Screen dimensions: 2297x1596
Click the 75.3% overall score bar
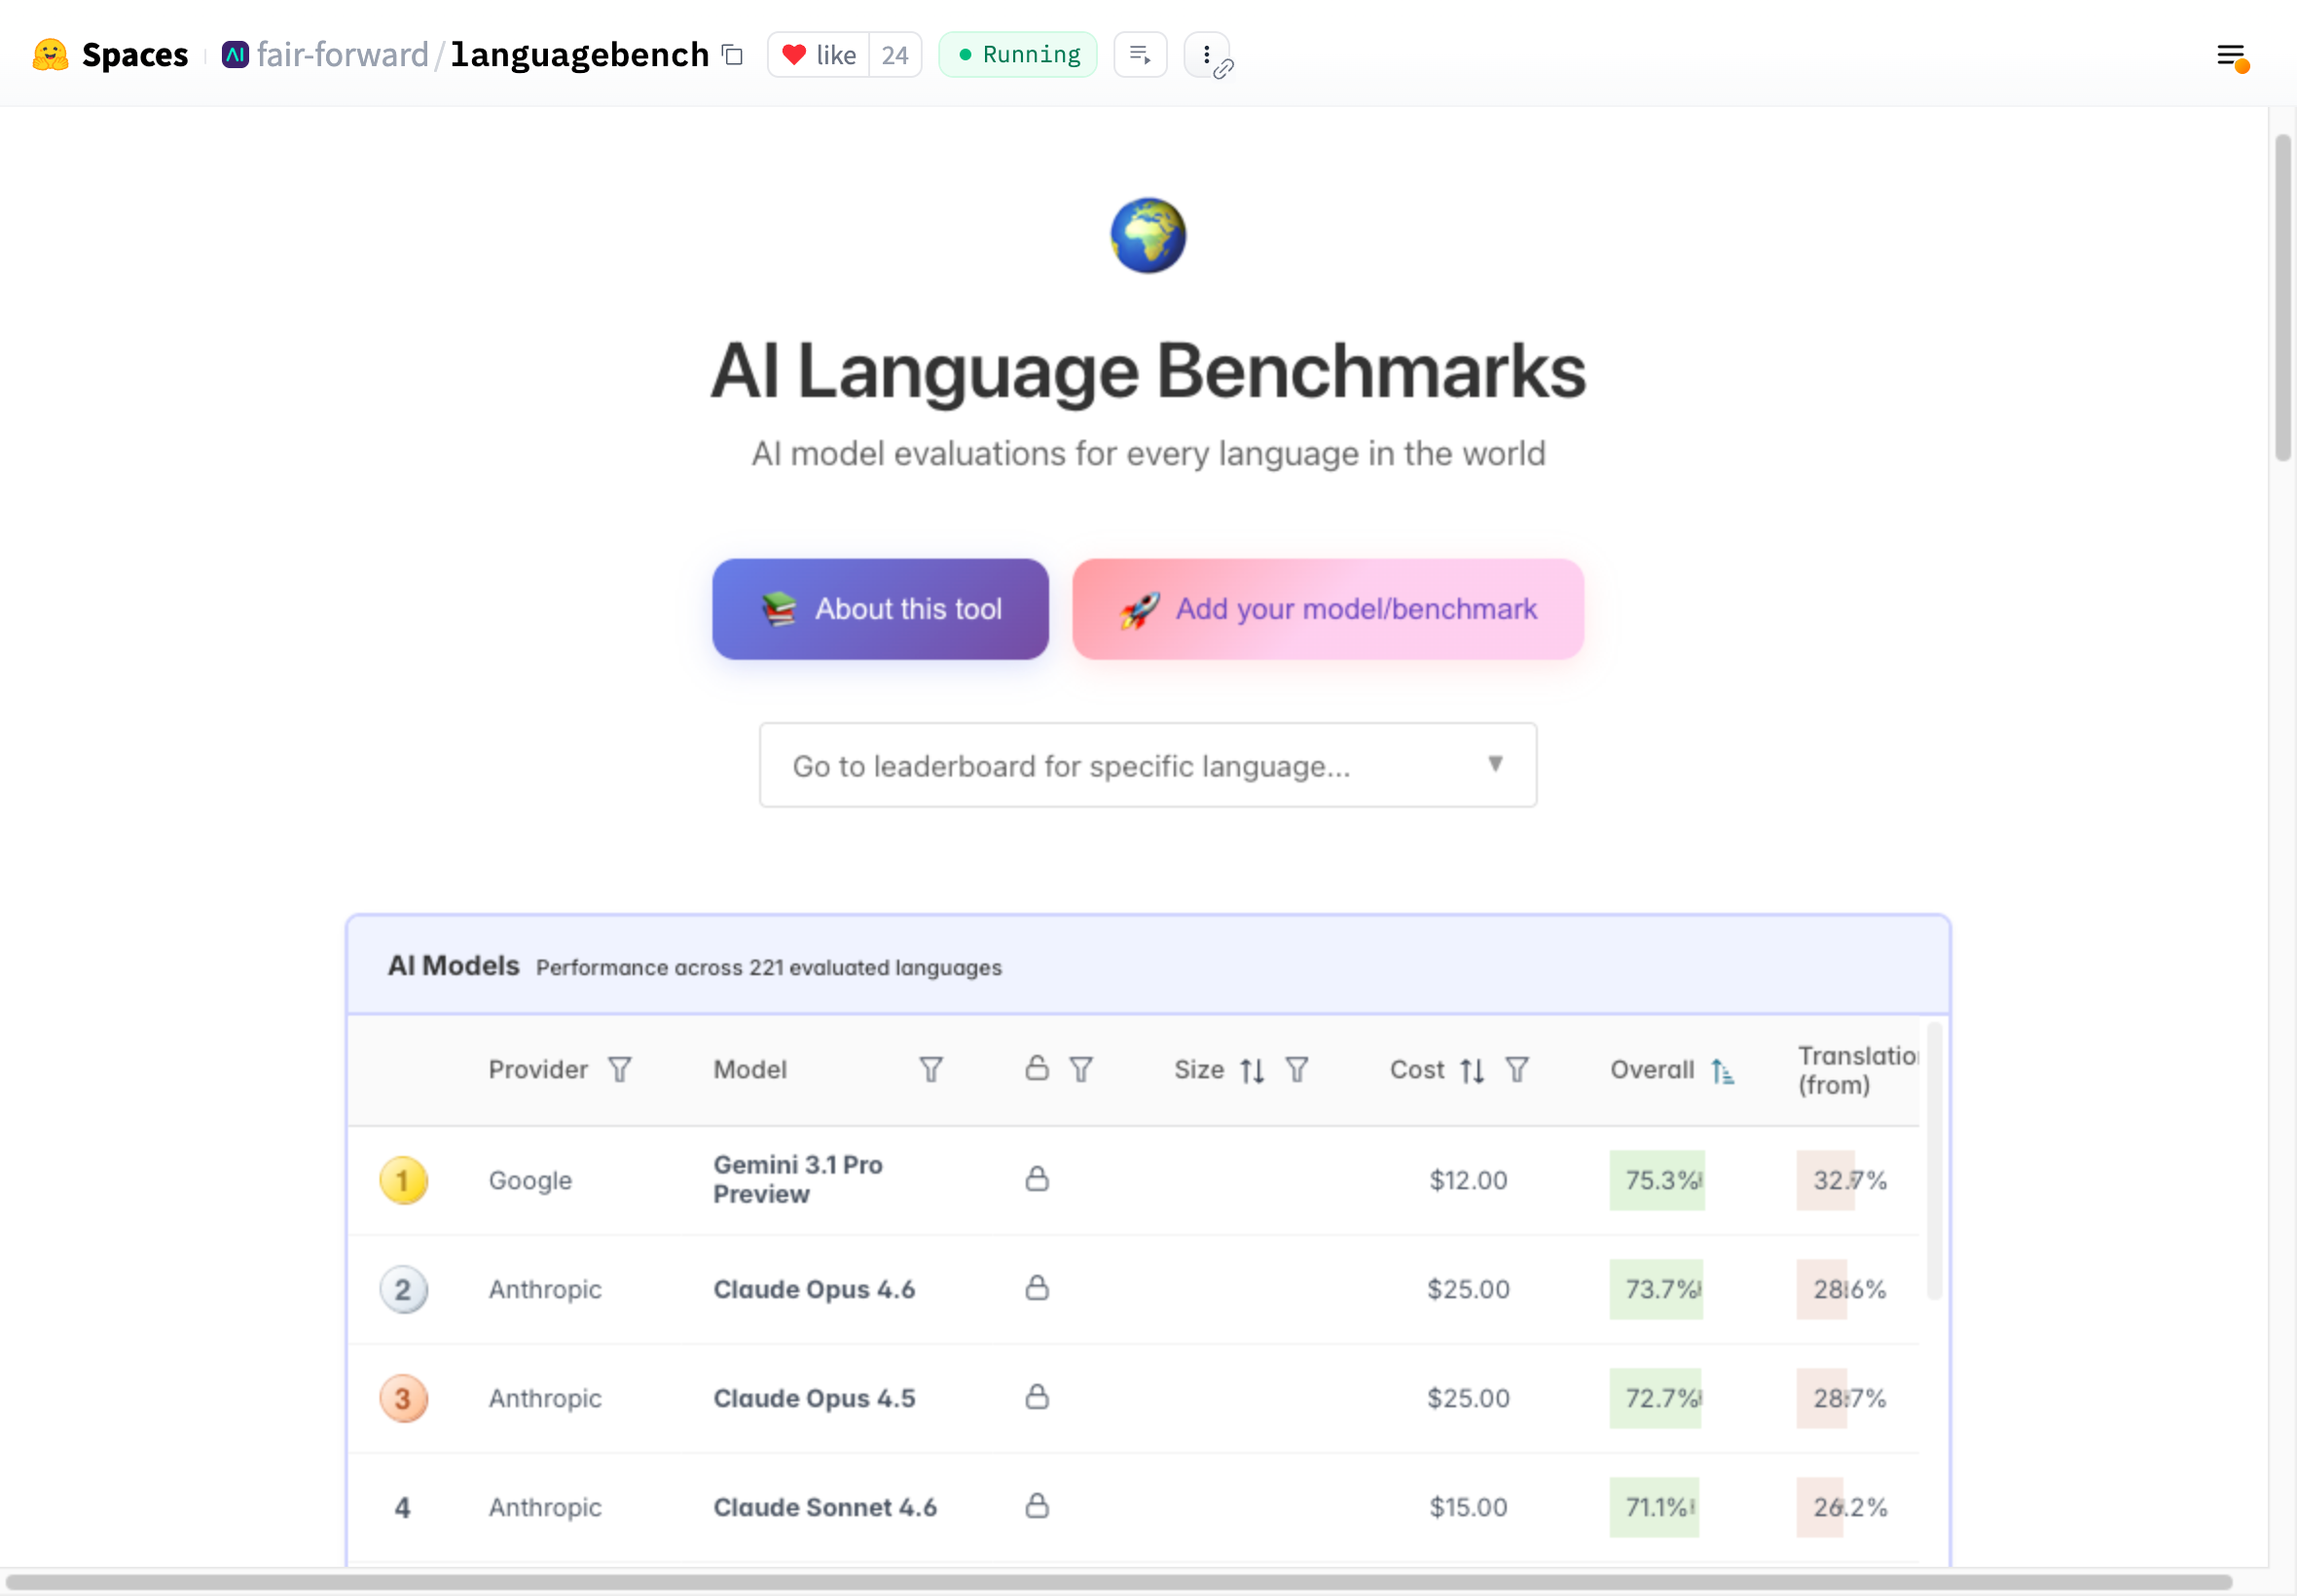1657,1180
